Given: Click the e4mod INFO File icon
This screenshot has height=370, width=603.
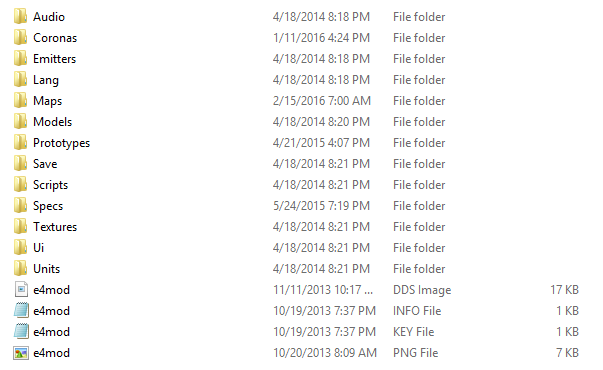Looking at the screenshot, I should click(x=21, y=310).
